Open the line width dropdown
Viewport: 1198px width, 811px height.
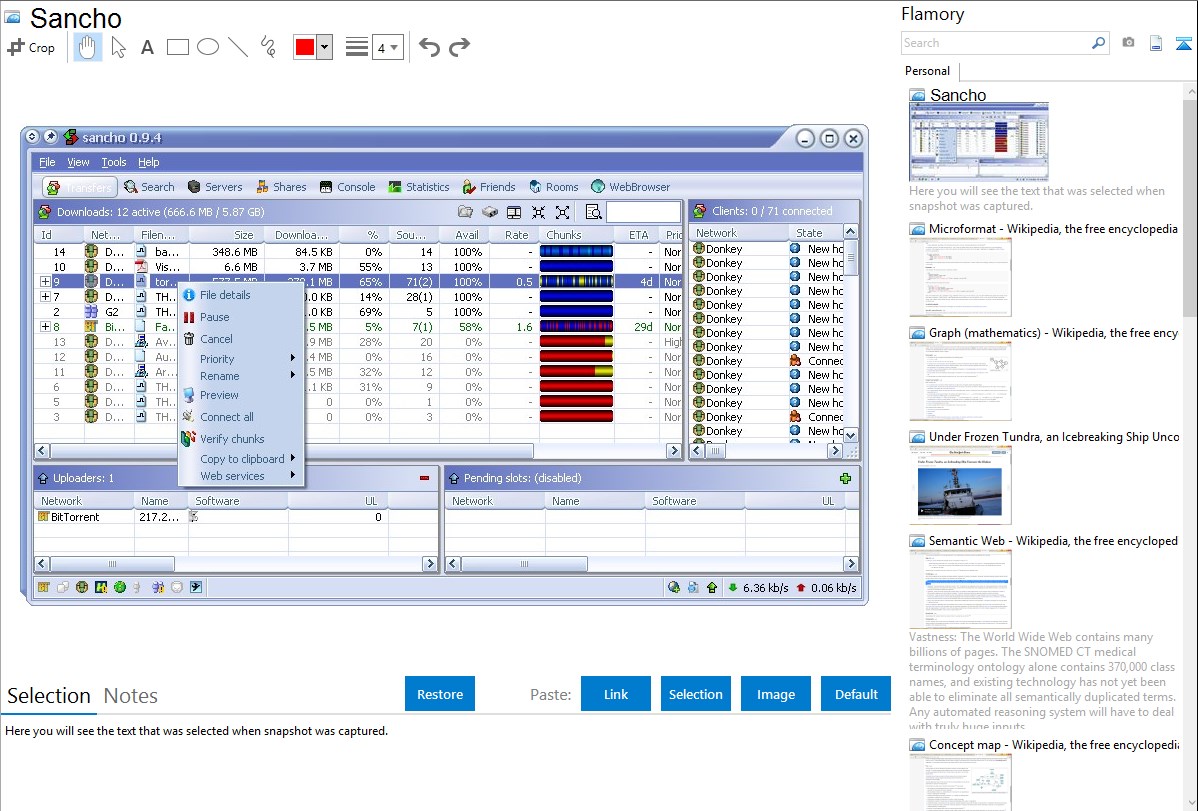coord(388,47)
